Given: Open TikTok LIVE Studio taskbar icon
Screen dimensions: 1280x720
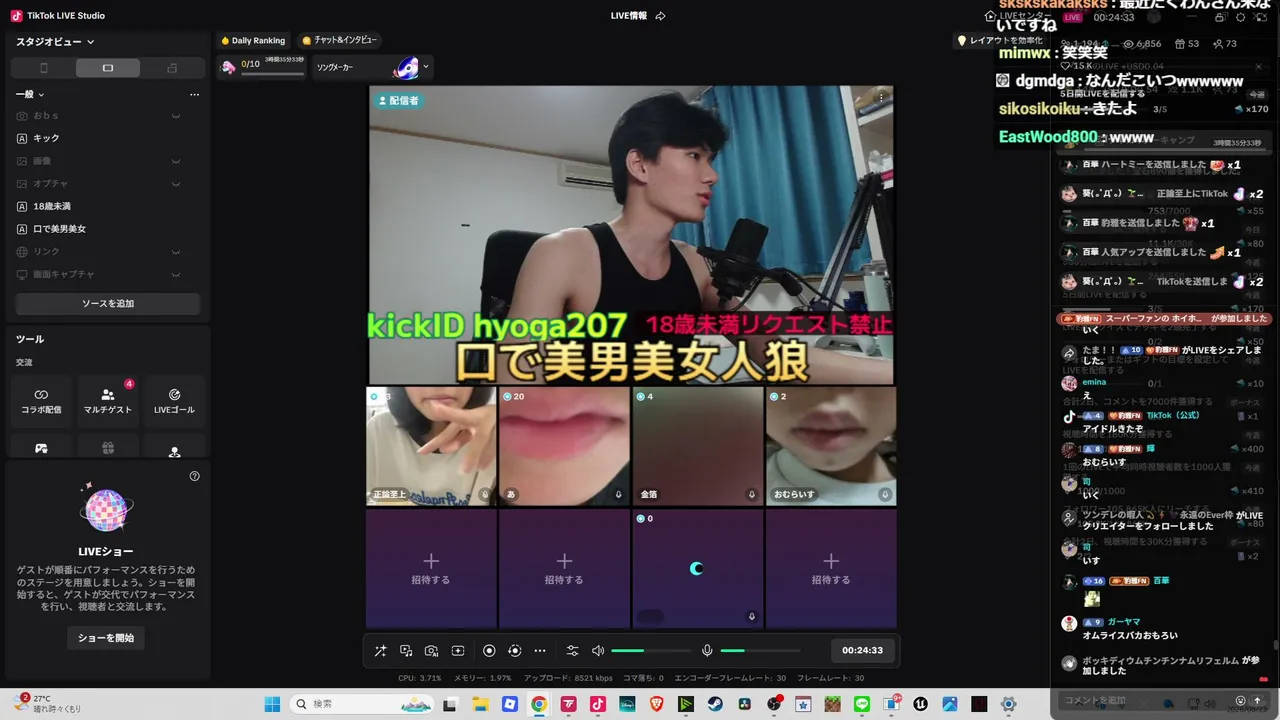Looking at the screenshot, I should [598, 704].
